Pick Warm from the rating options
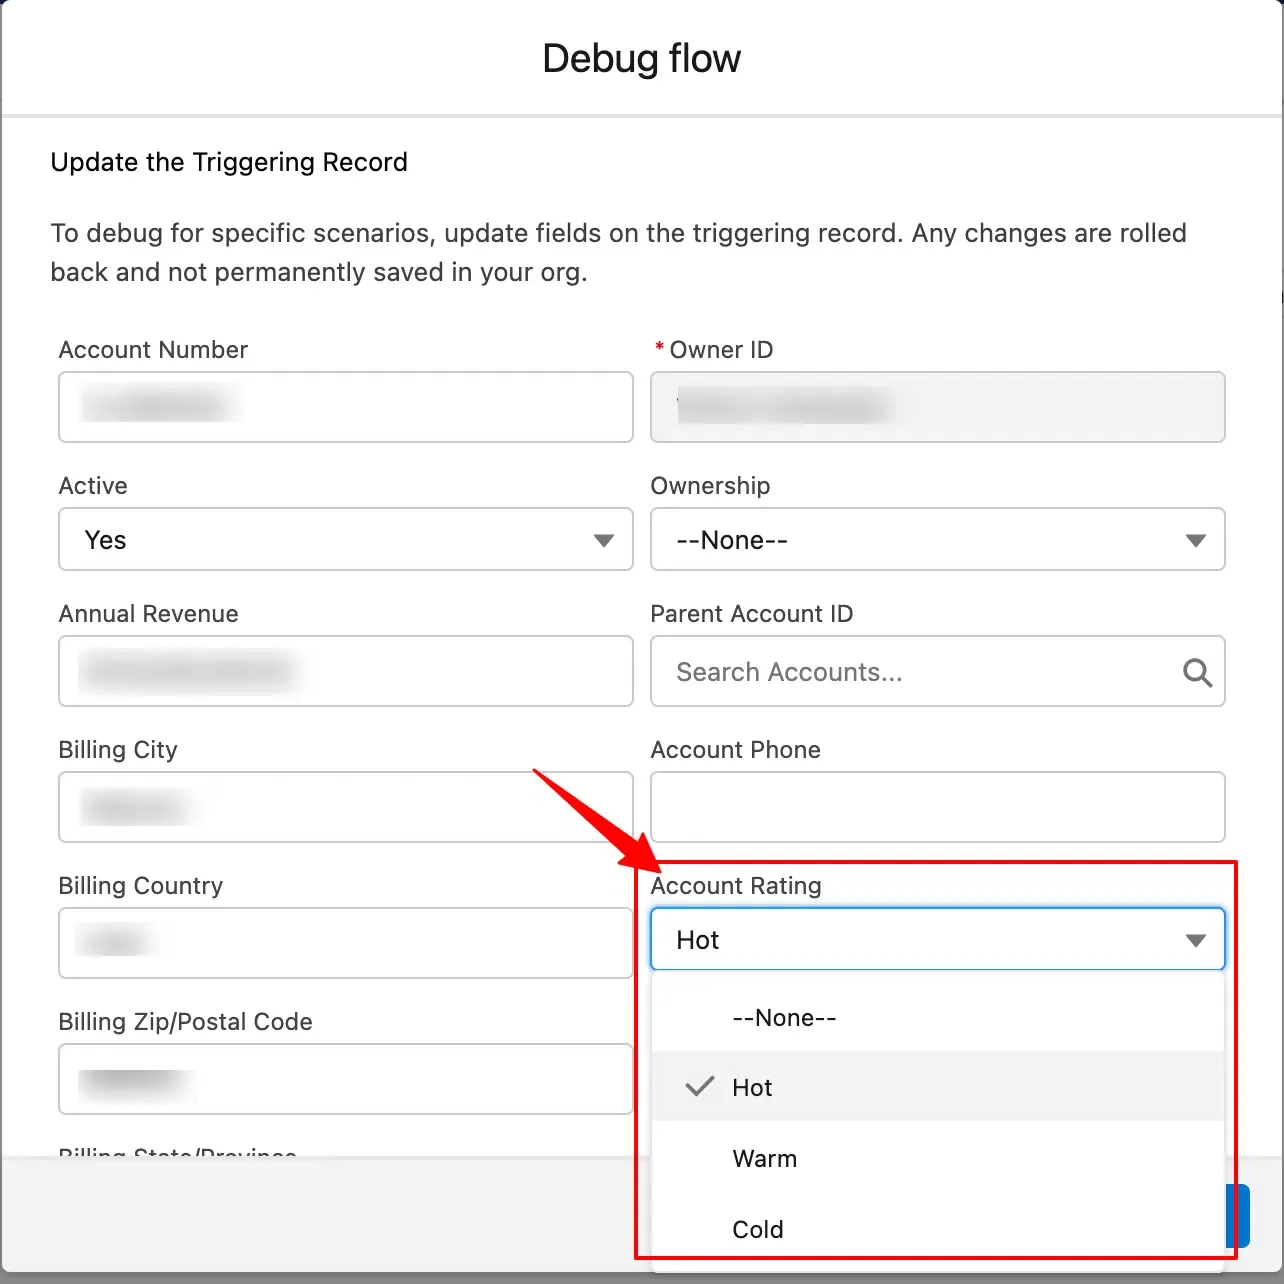This screenshot has height=1284, width=1284. click(x=937, y=1158)
